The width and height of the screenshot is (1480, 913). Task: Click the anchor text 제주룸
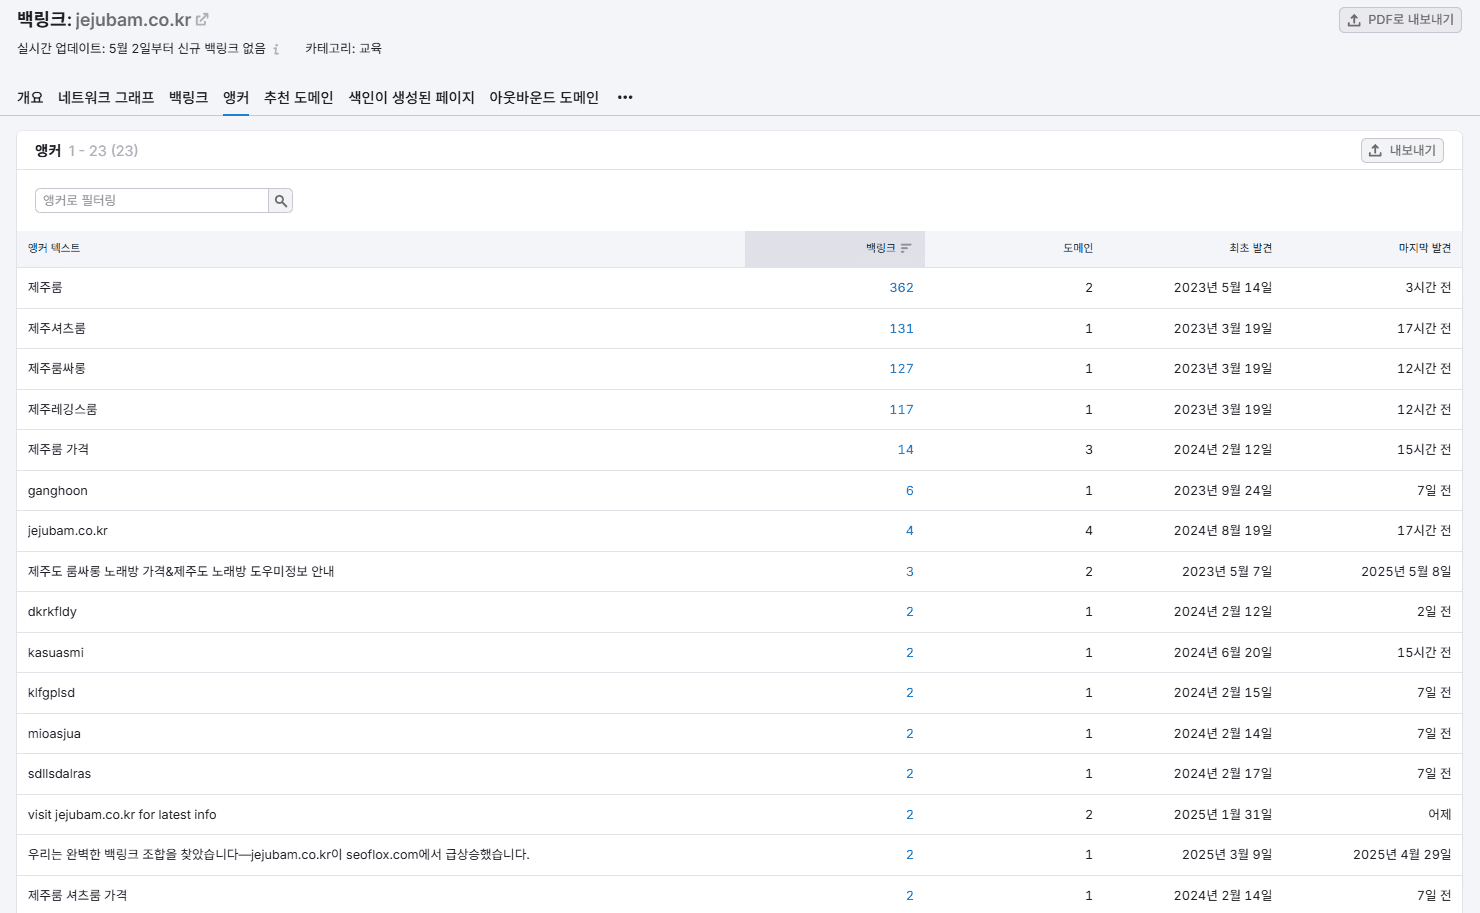pos(45,288)
